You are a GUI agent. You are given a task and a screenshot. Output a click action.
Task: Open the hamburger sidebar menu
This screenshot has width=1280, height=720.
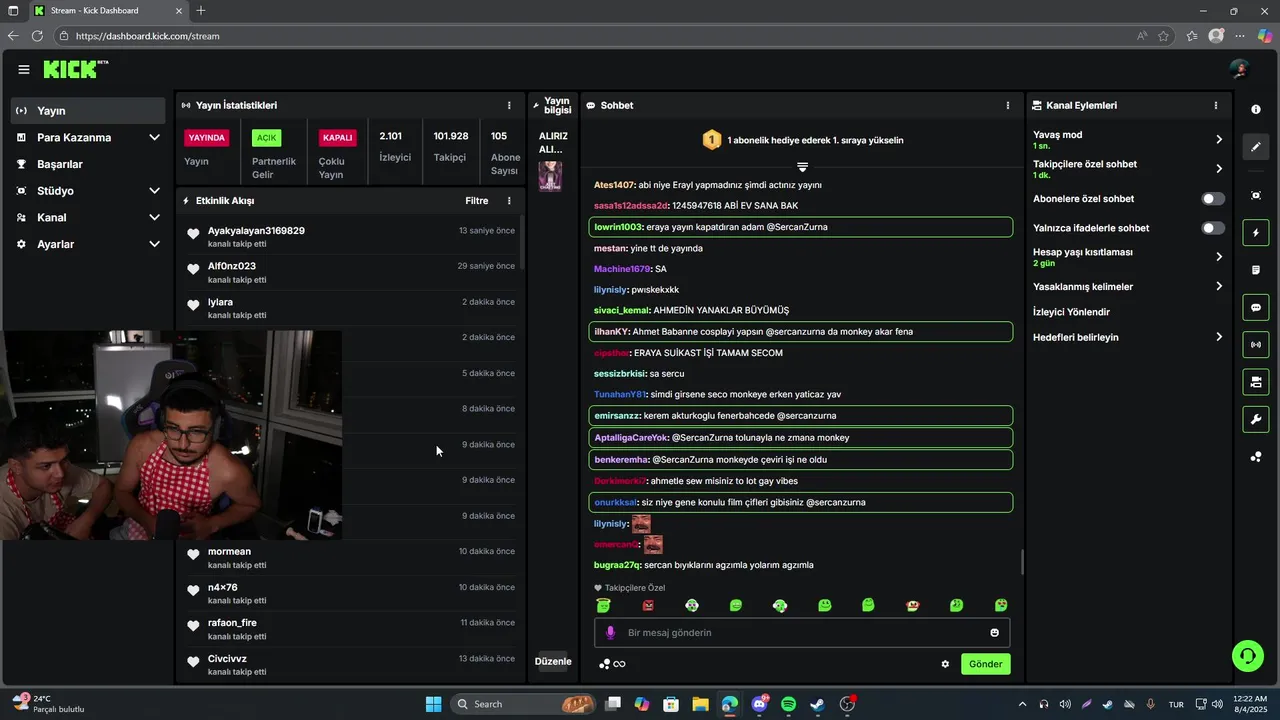(23, 69)
